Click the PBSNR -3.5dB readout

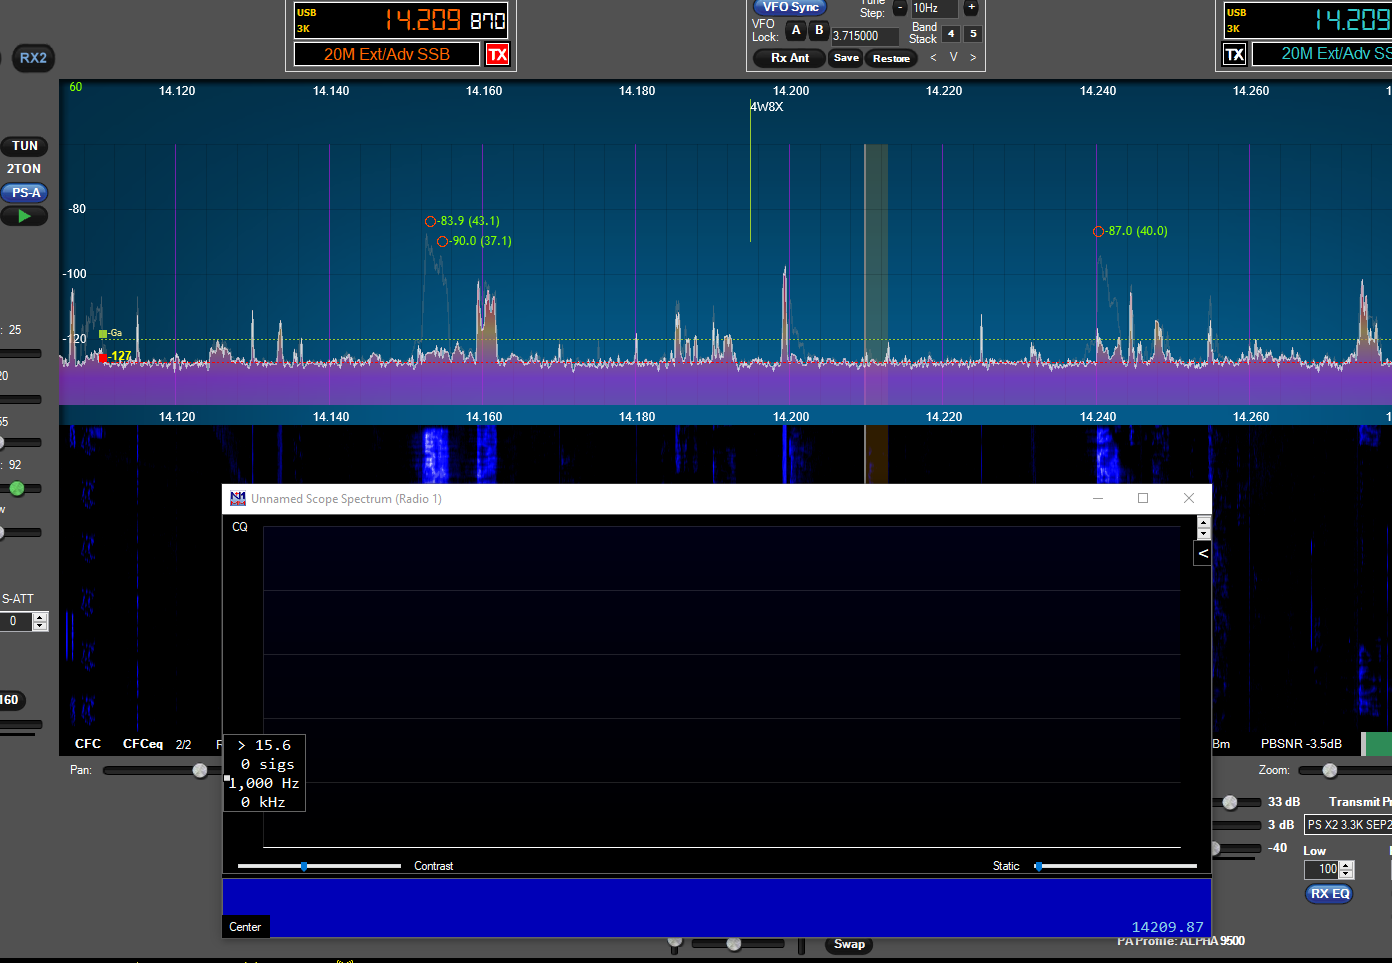[x=1301, y=744]
